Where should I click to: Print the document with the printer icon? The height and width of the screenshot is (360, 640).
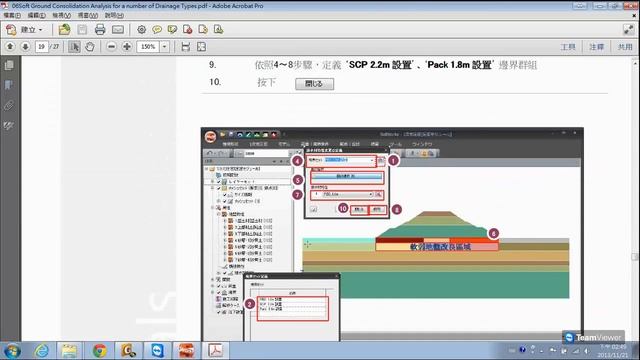[100, 29]
